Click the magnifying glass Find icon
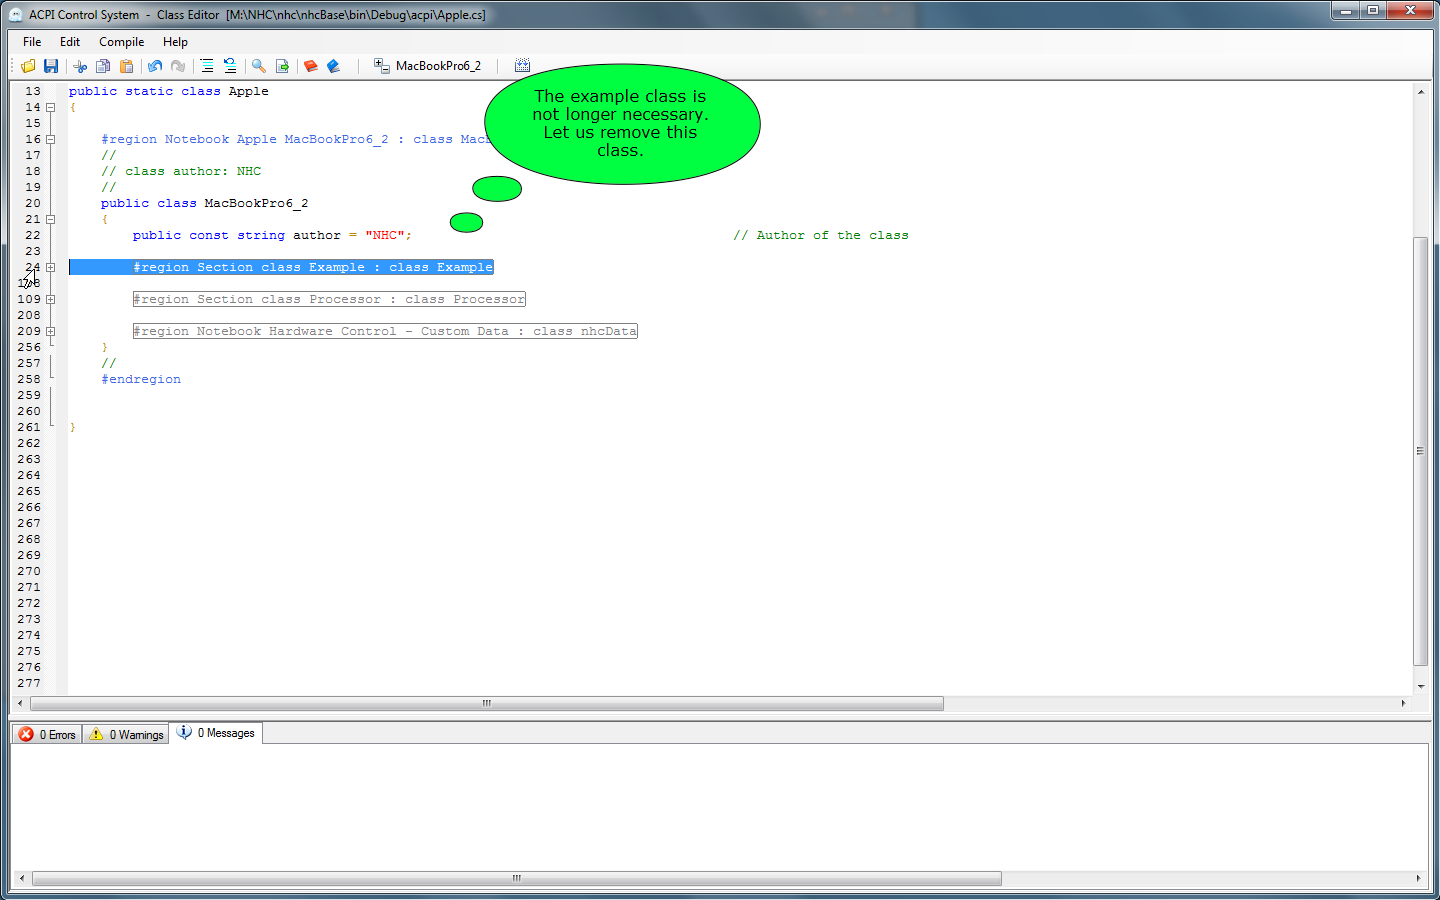This screenshot has height=900, width=1440. pos(259,66)
